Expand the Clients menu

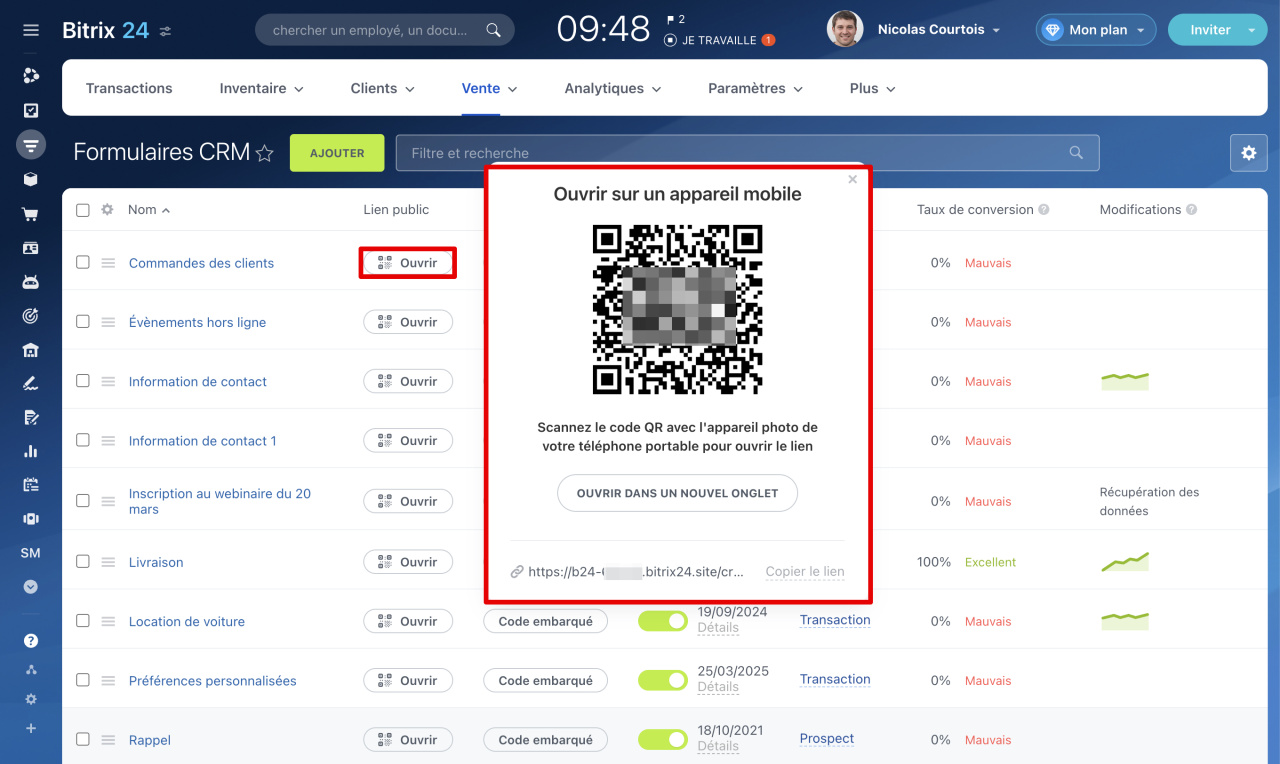(x=382, y=88)
